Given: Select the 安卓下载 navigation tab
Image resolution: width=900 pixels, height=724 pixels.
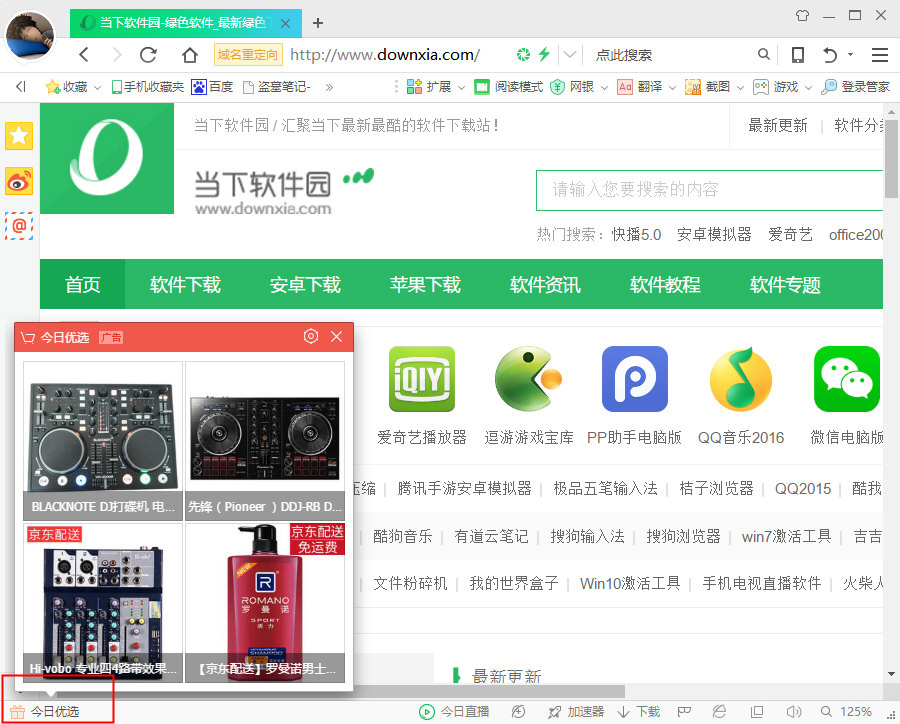Looking at the screenshot, I should point(305,284).
